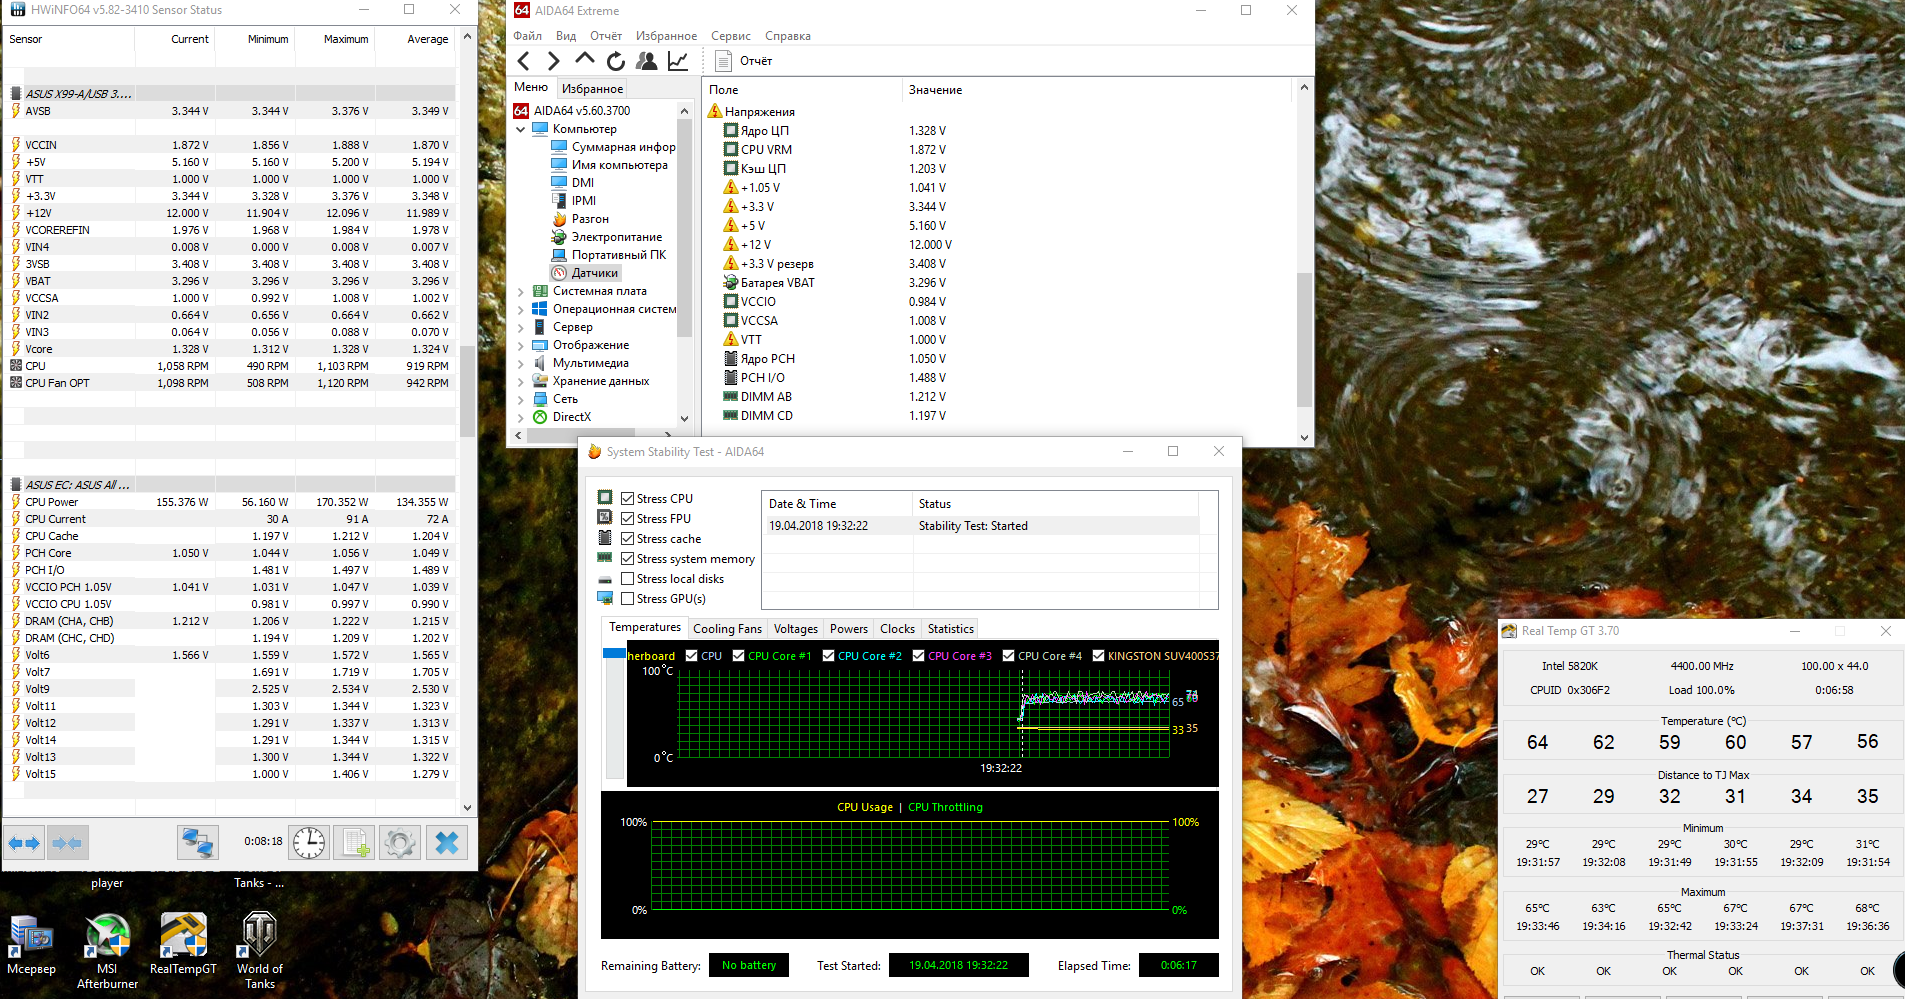Uncheck Stress system memory checkbox
1905x999 pixels.
click(627, 559)
